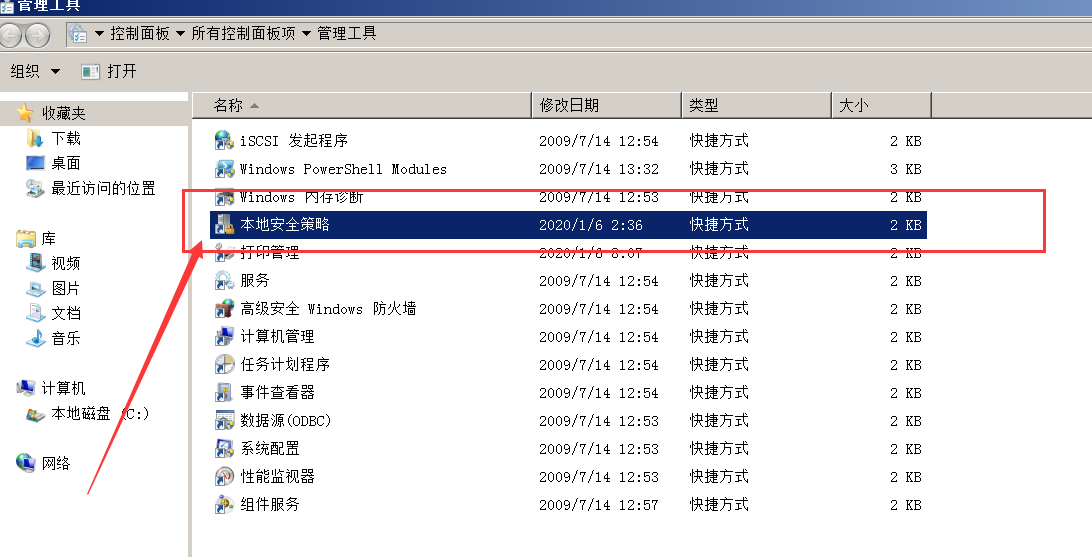Select 下载 in the favorites list
Screen dimensions: 1092x557
[66, 138]
